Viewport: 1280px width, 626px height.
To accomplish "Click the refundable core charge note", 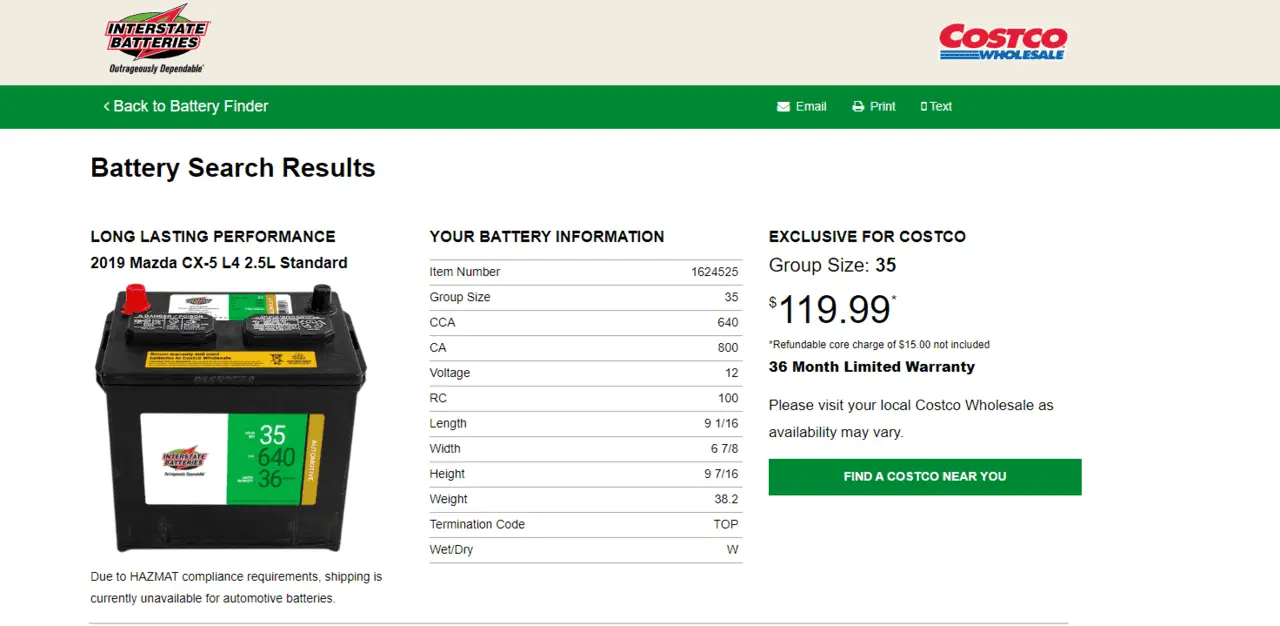I will (x=879, y=344).
